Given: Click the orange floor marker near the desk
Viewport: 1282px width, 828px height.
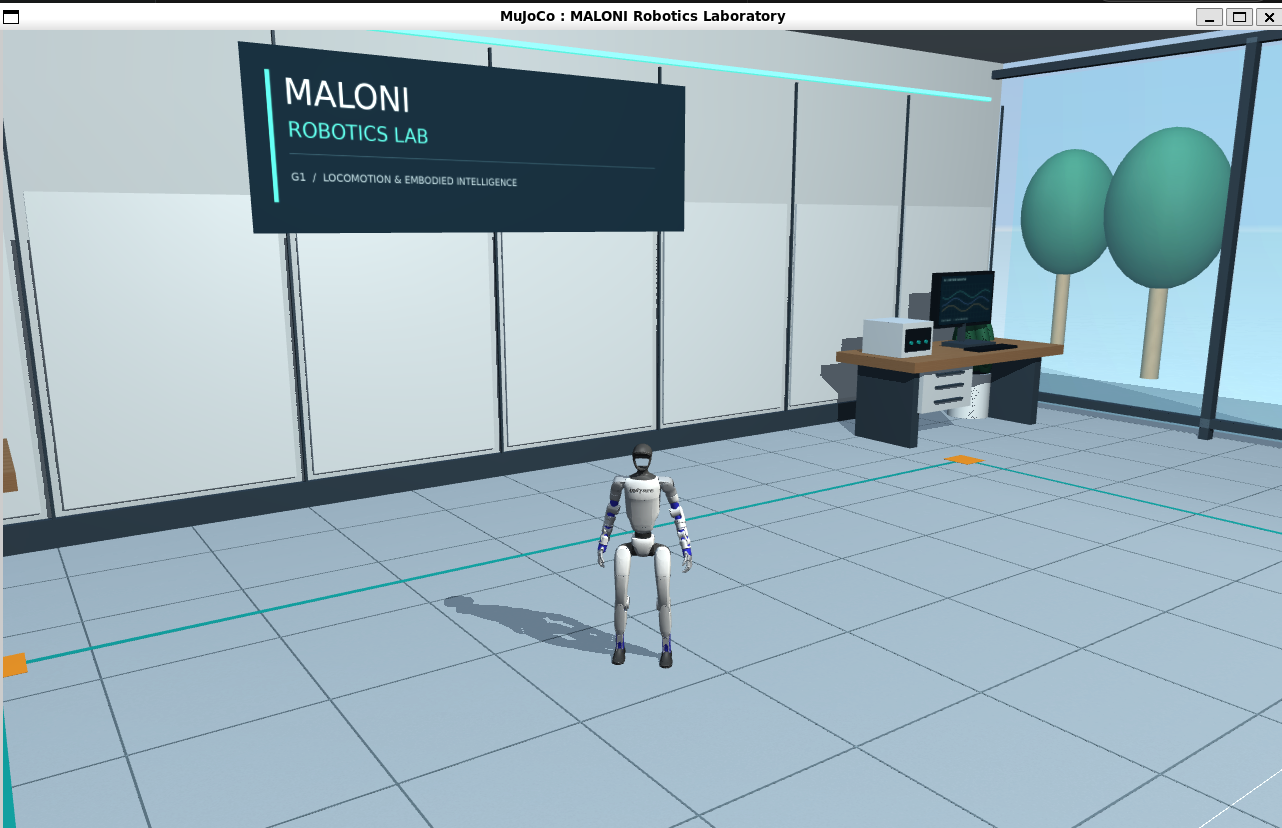Looking at the screenshot, I should coord(964,460).
